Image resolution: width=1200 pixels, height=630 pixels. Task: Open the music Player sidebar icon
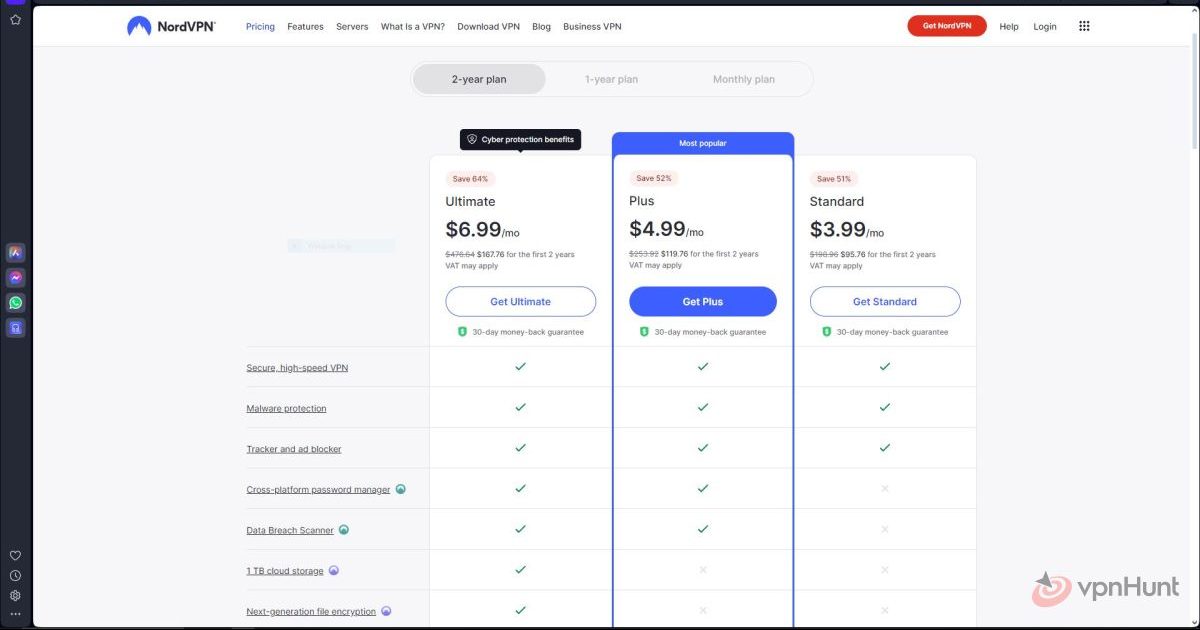(x=15, y=328)
